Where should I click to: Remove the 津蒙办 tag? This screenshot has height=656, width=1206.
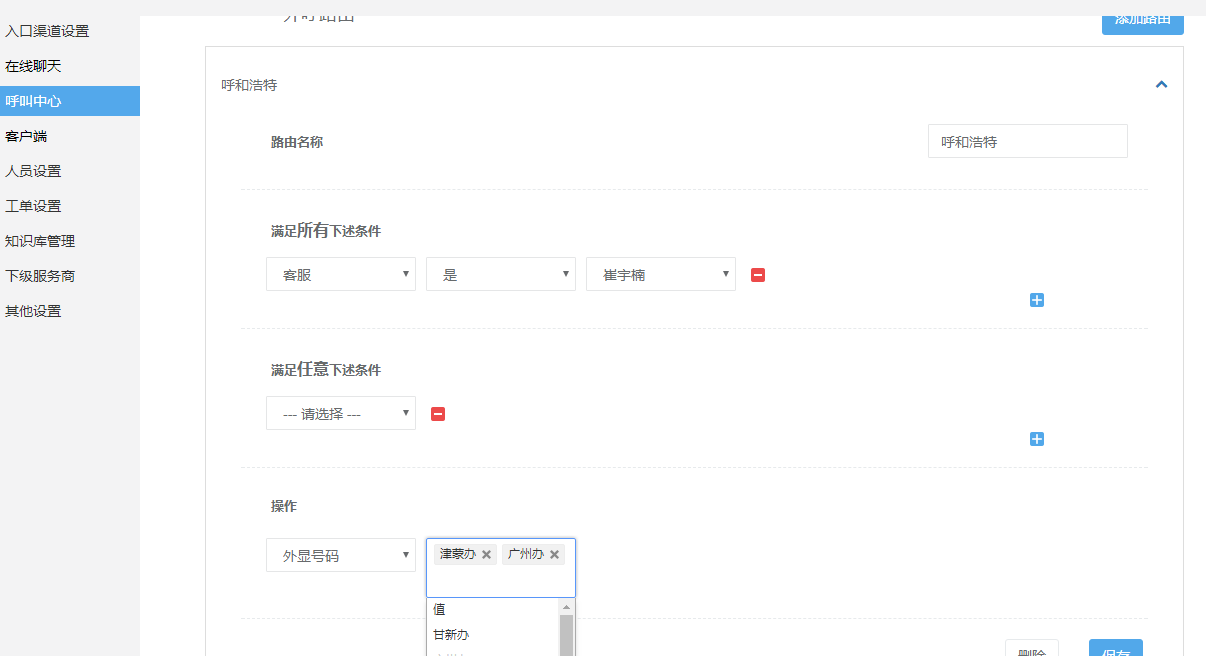pos(487,554)
